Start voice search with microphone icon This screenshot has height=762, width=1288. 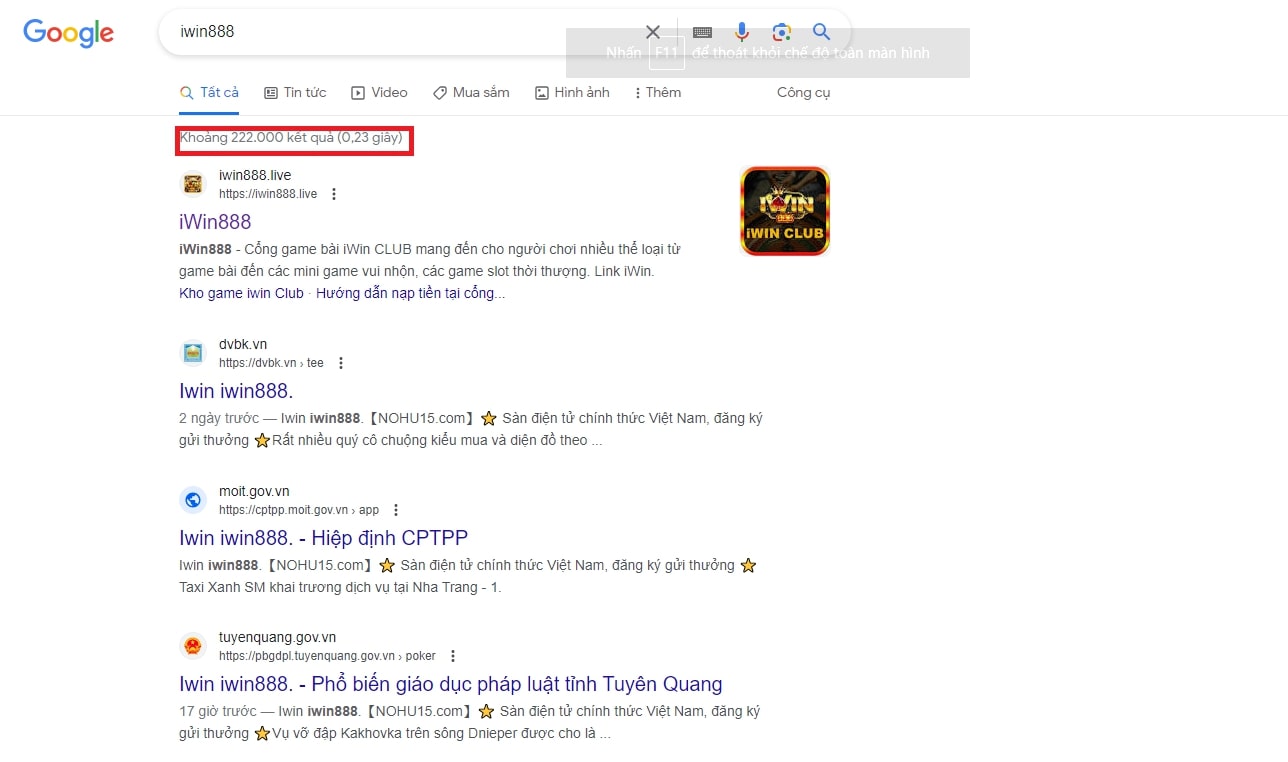tap(742, 32)
